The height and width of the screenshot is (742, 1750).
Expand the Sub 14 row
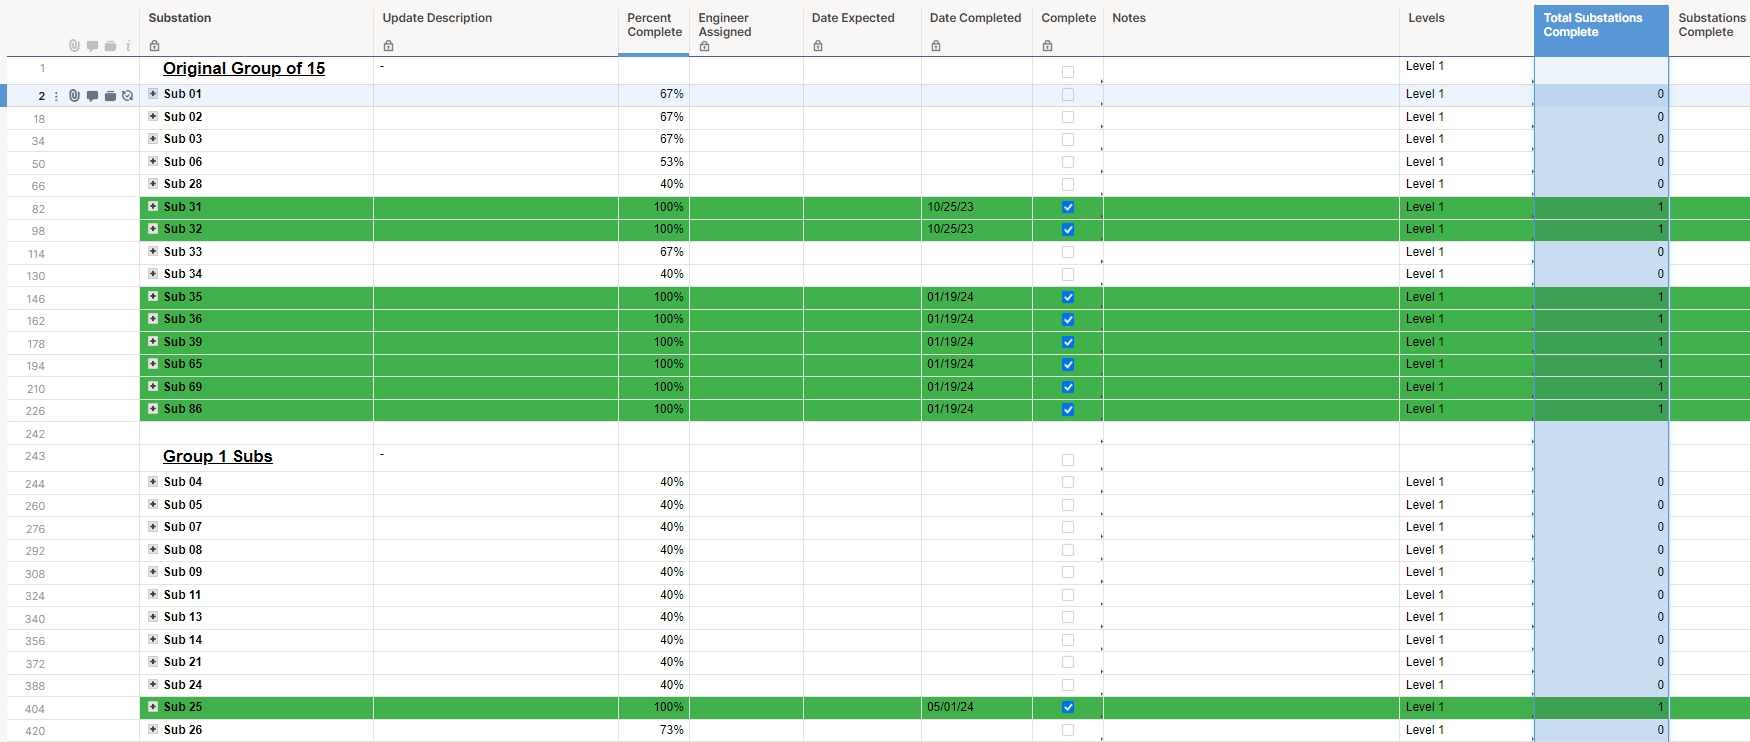pos(153,639)
